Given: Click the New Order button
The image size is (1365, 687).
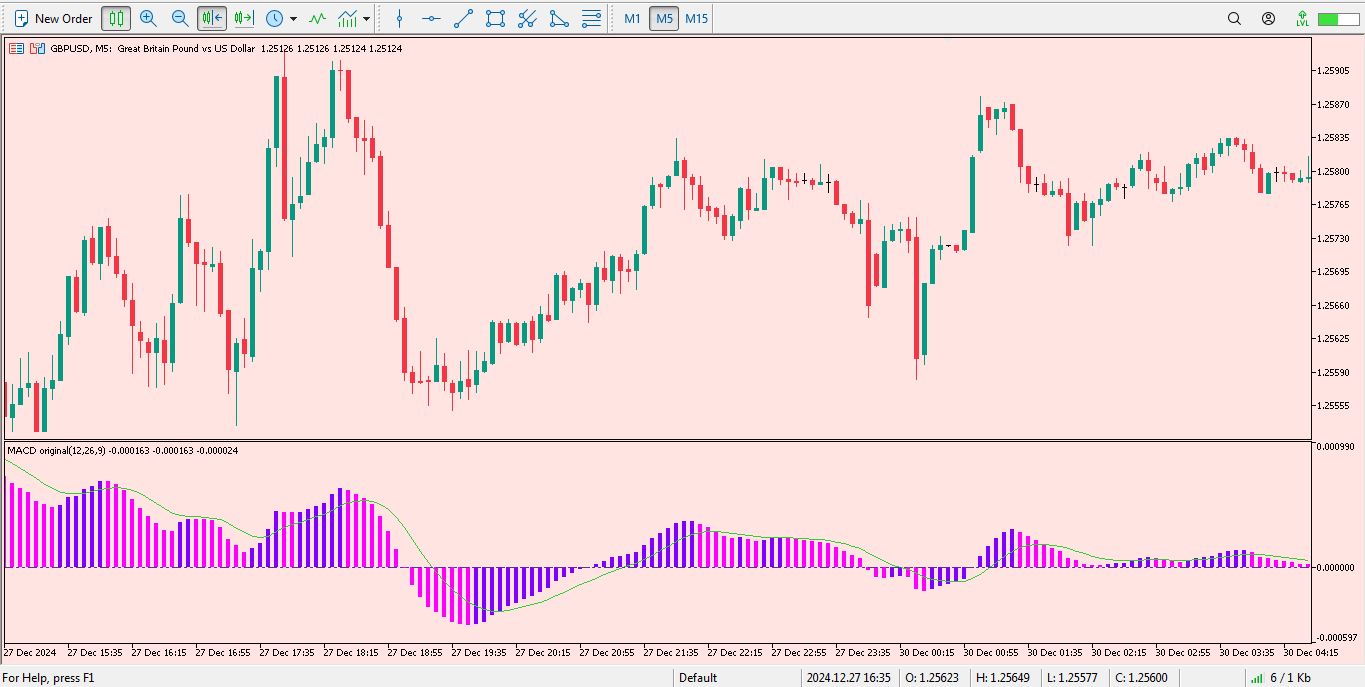Looking at the screenshot, I should point(53,18).
